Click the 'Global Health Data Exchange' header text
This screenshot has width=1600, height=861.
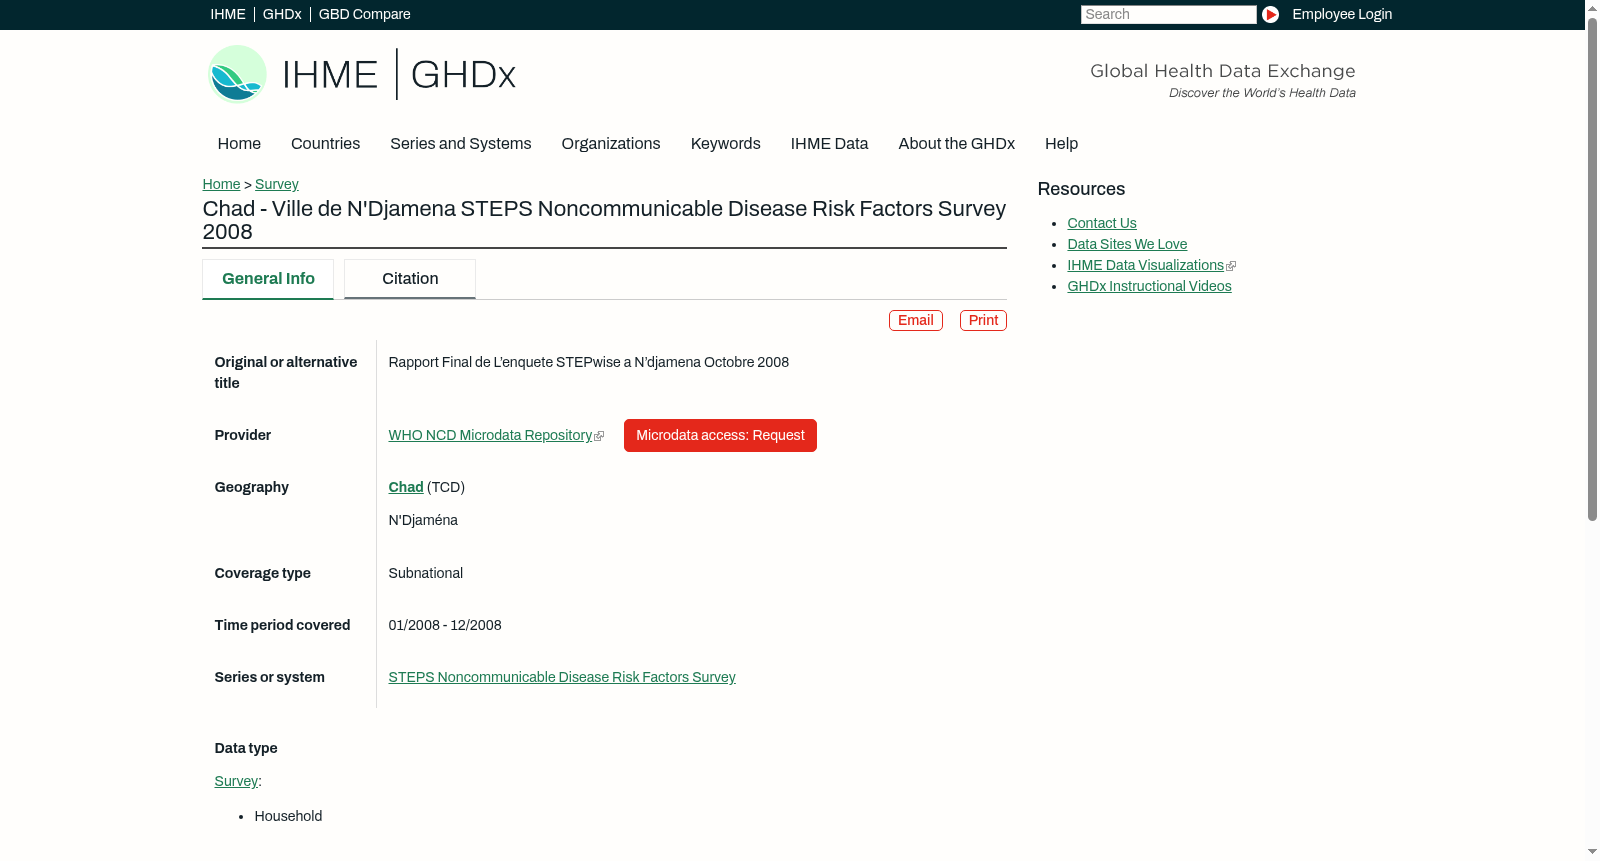[1223, 71]
